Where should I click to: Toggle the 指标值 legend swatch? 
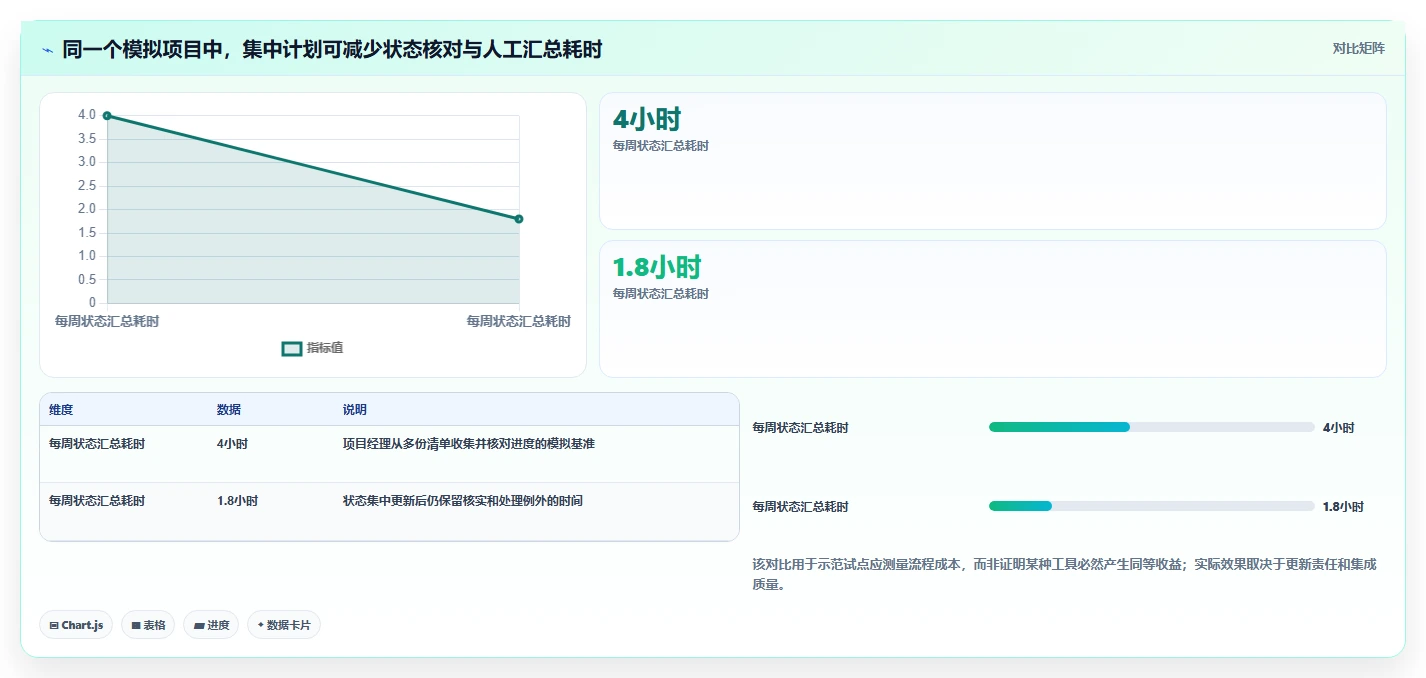292,349
